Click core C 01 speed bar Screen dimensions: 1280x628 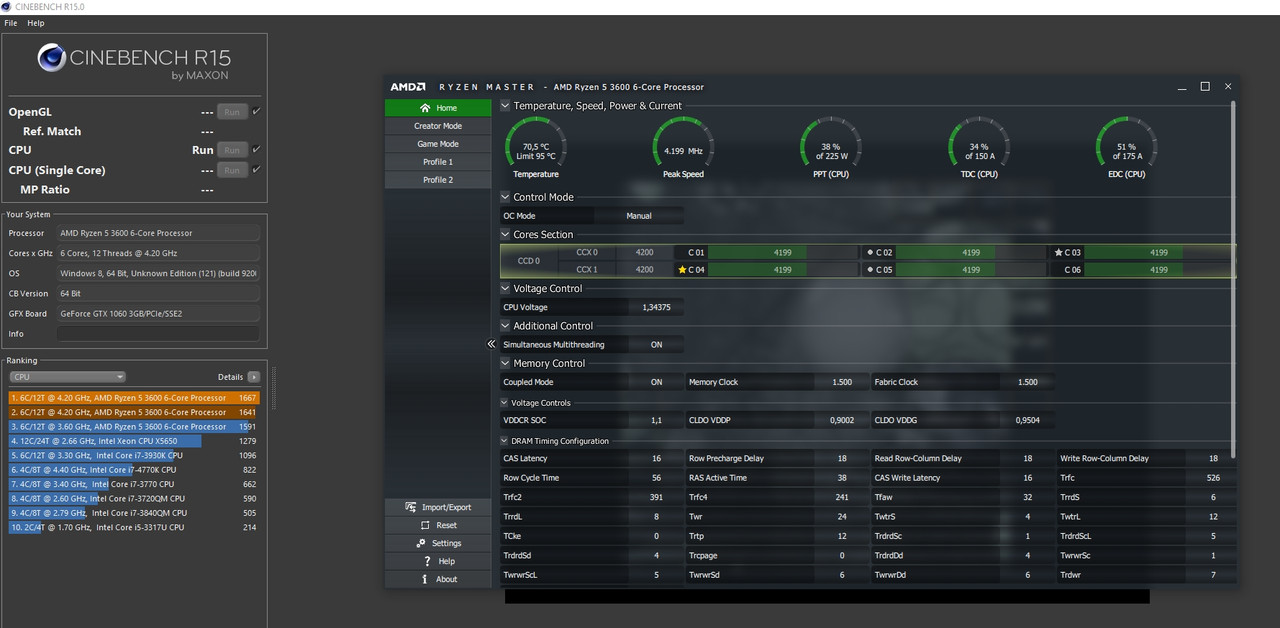click(783, 253)
